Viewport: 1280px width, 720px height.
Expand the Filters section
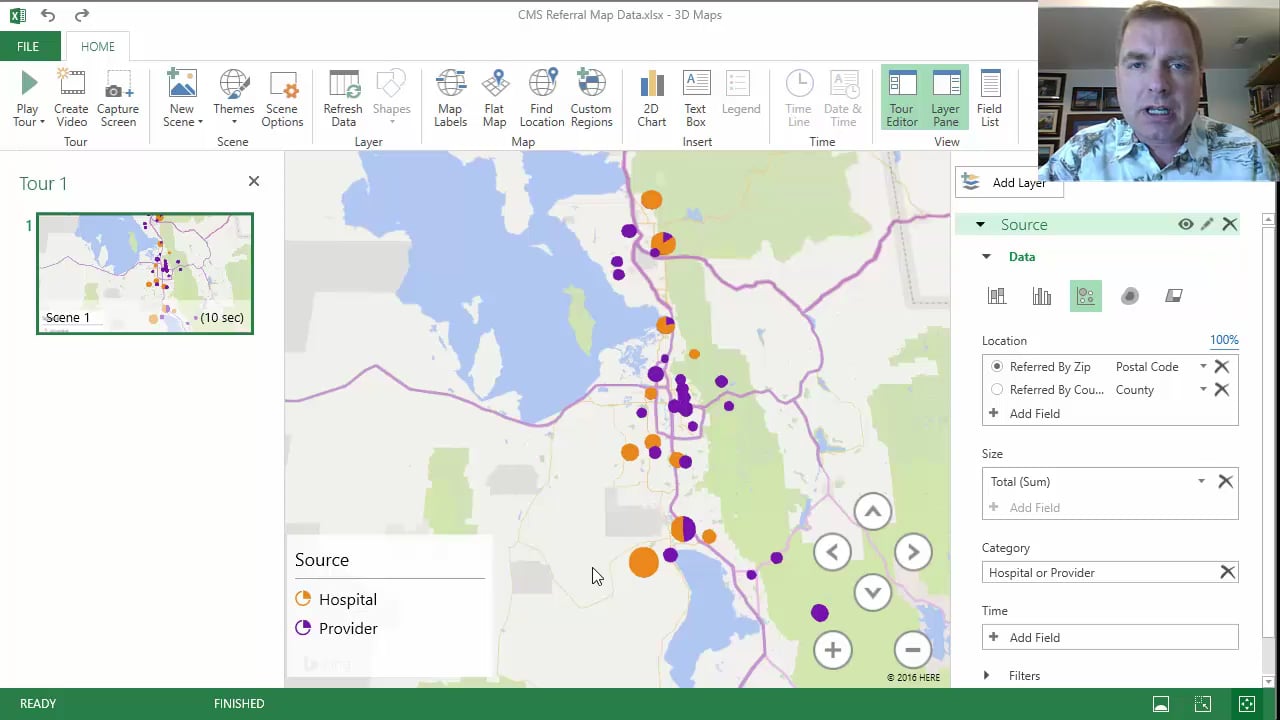(x=987, y=676)
